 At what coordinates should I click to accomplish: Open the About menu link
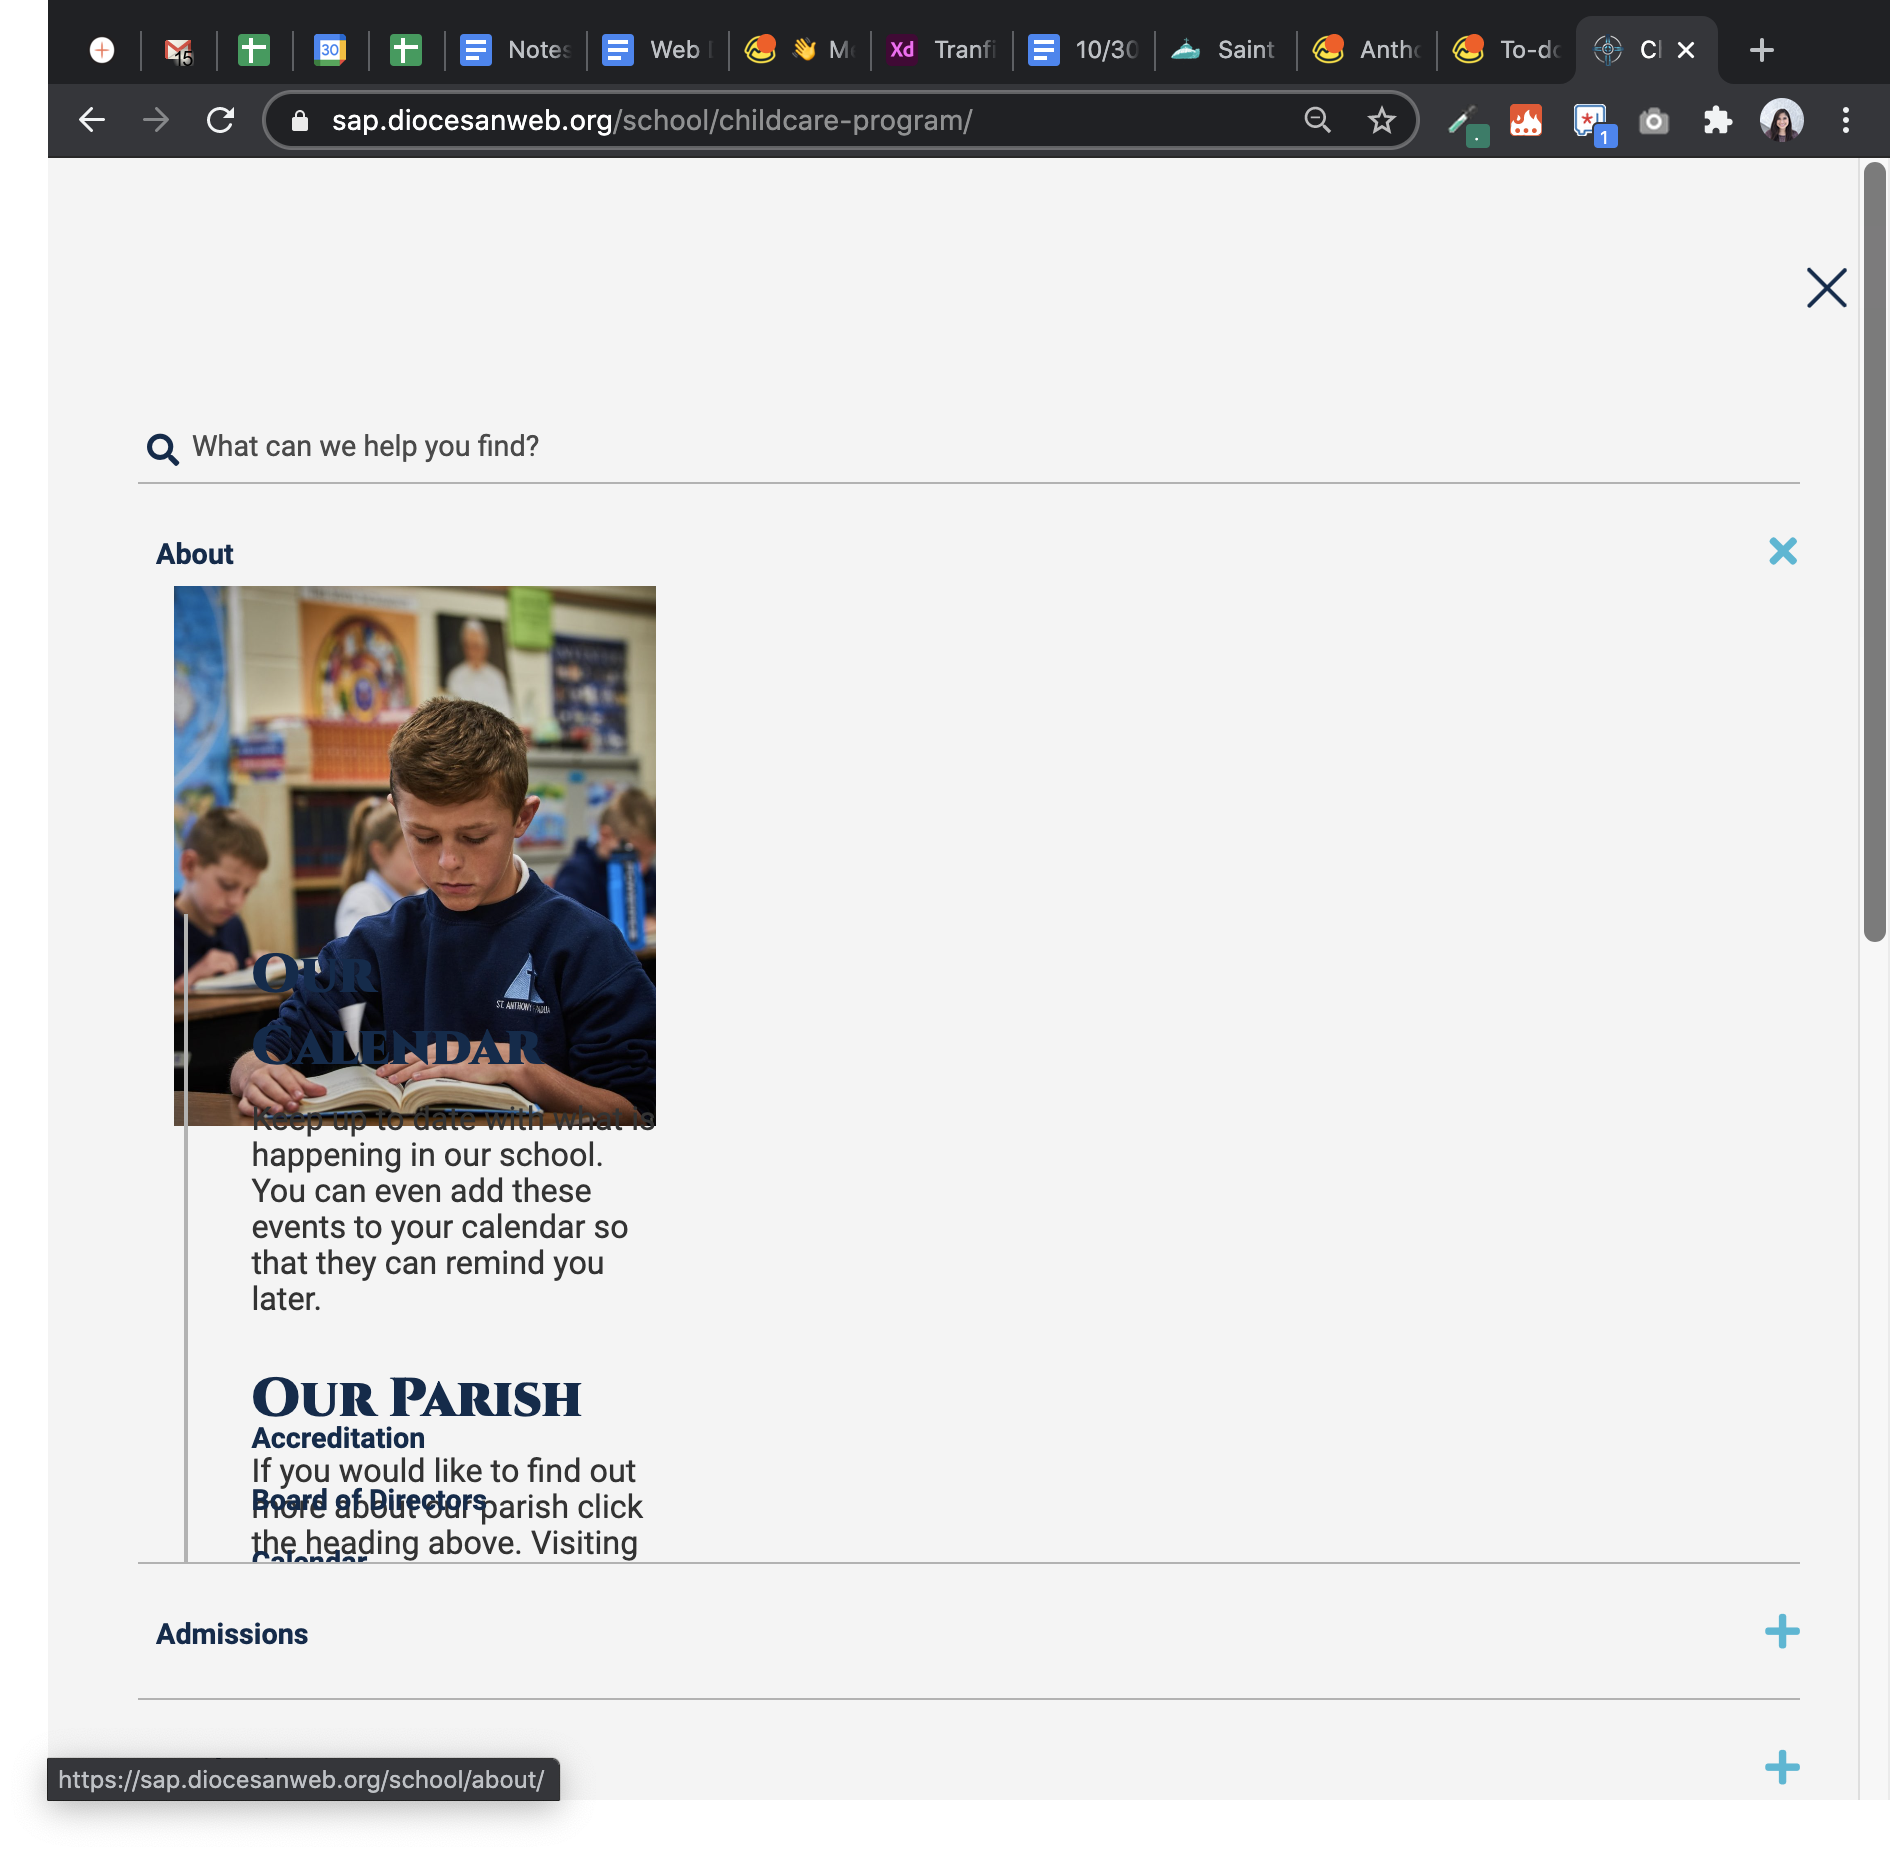point(194,554)
